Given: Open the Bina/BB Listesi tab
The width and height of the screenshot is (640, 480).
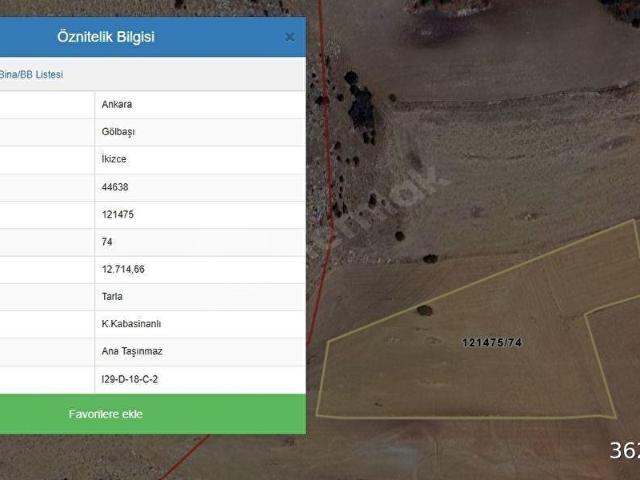Looking at the screenshot, I should 31,75.
